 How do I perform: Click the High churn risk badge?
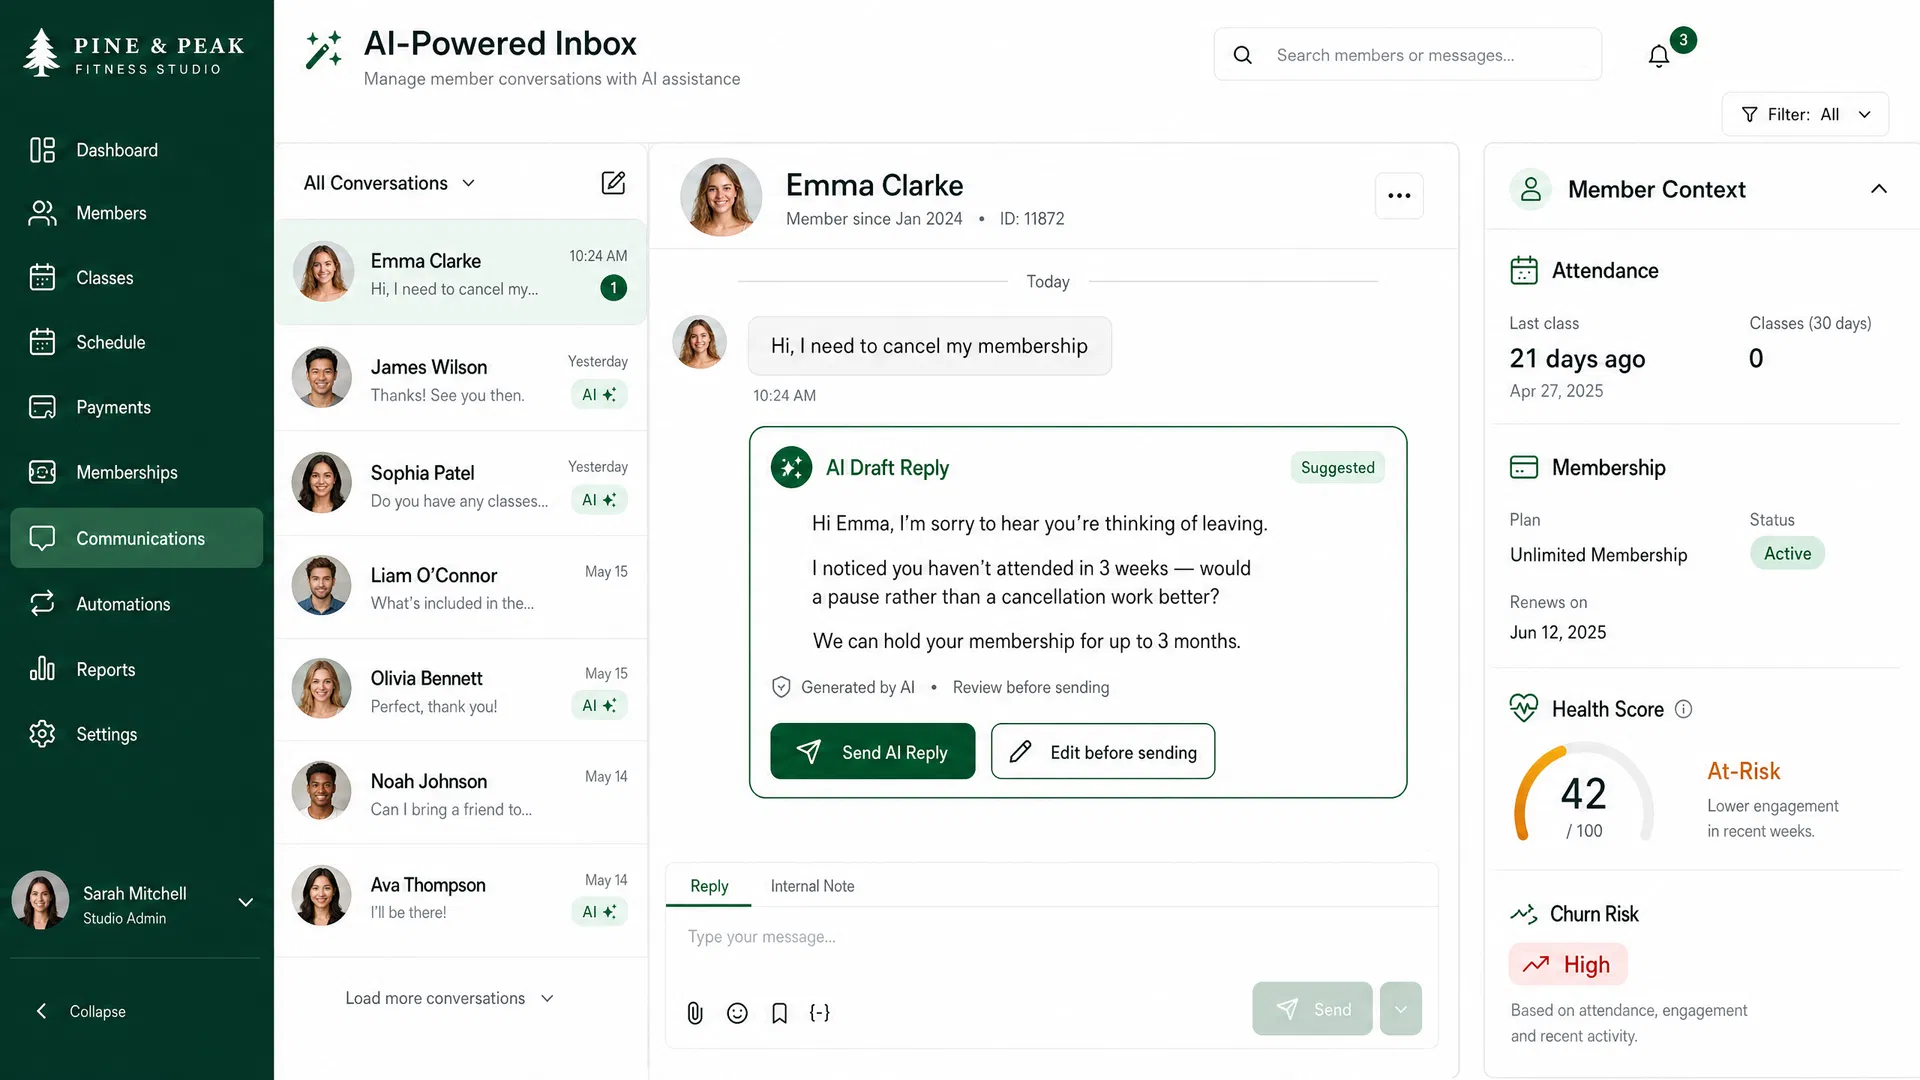(x=1567, y=964)
